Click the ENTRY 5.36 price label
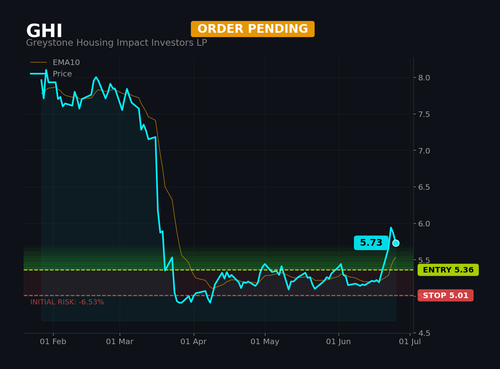500x369 pixels. [x=448, y=270]
